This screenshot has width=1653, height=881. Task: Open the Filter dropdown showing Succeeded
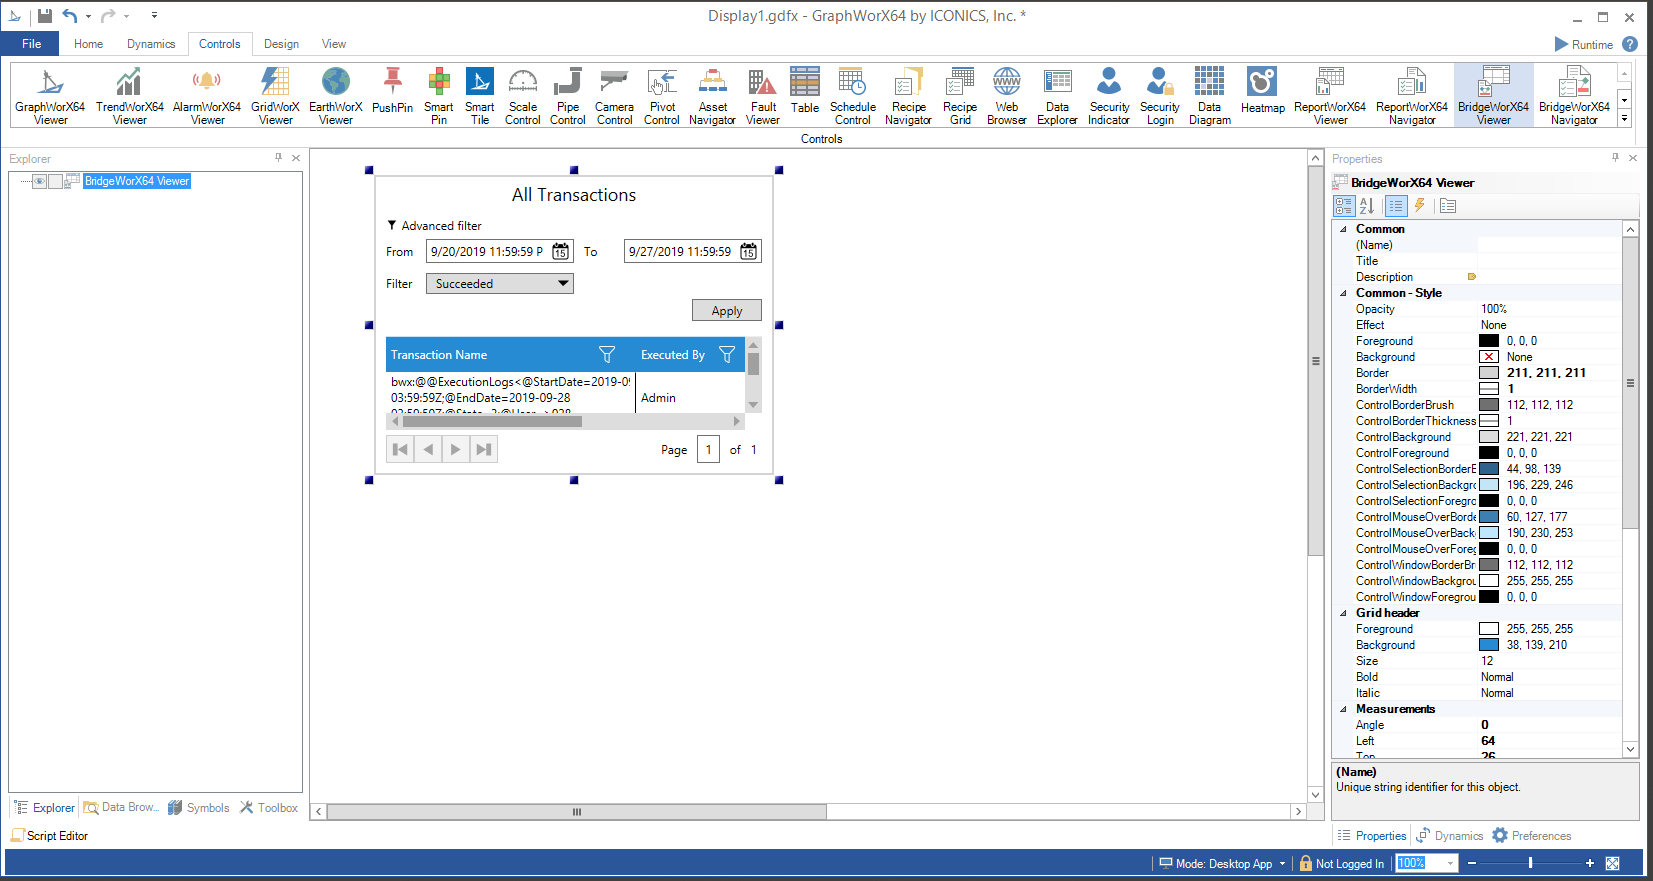(x=500, y=284)
